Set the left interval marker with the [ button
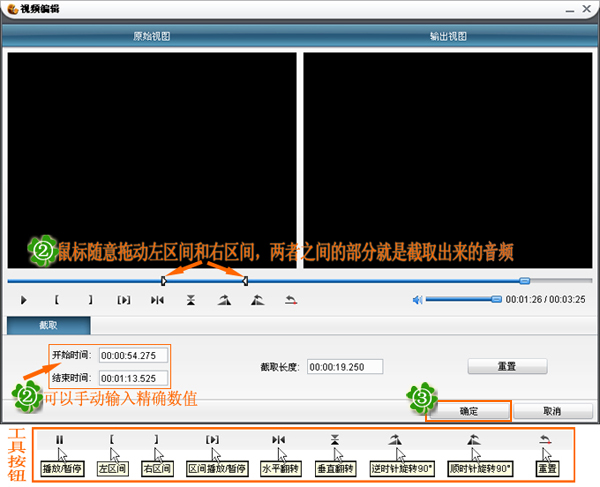The image size is (600, 487). coord(57,300)
